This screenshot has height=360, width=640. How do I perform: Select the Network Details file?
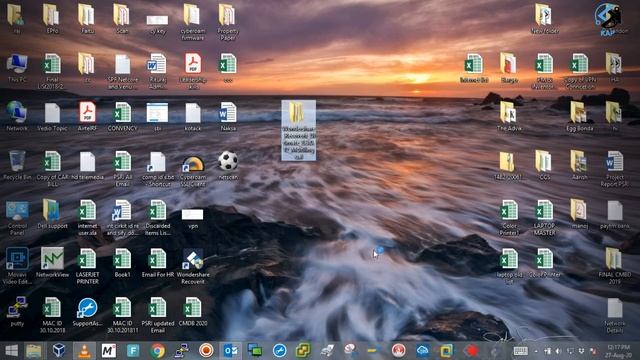(x=615, y=316)
